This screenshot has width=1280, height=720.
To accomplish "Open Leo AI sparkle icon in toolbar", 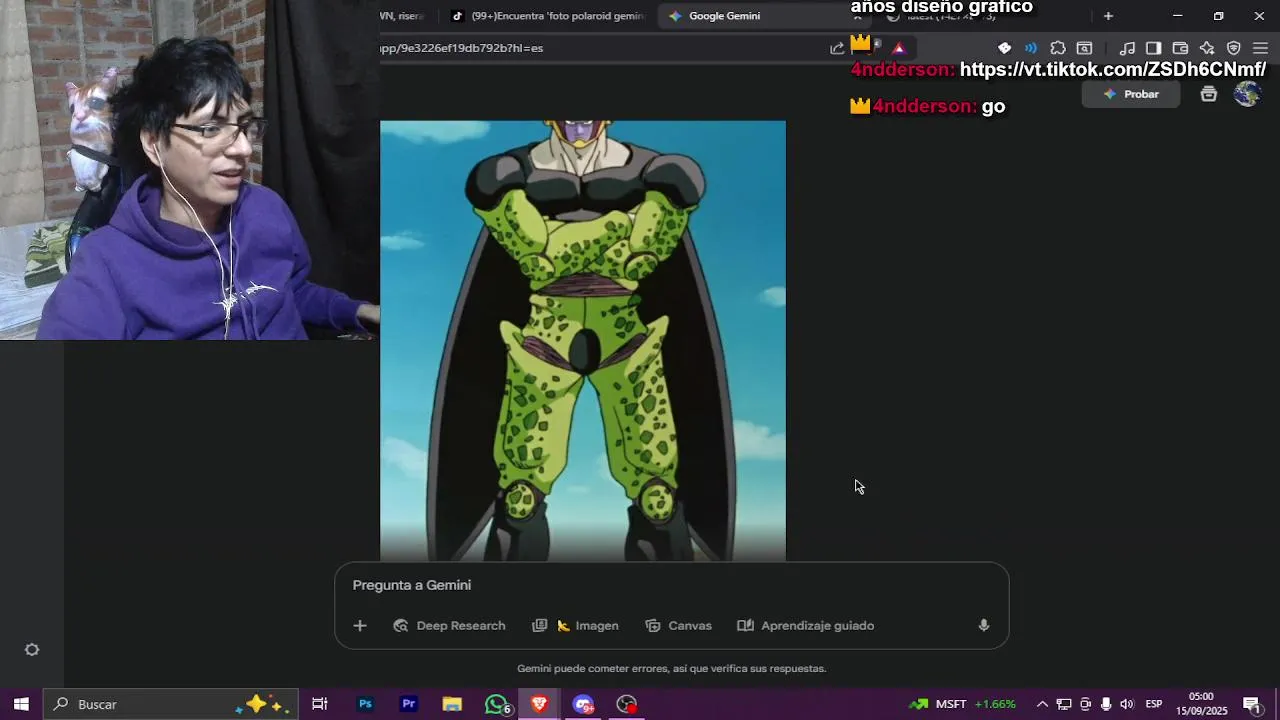I will [x=1207, y=48].
